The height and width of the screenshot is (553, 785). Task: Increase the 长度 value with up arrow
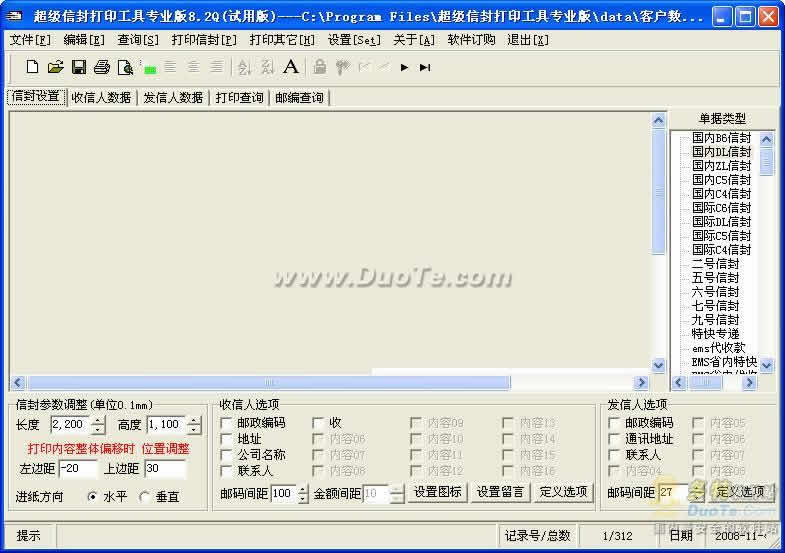click(98, 420)
